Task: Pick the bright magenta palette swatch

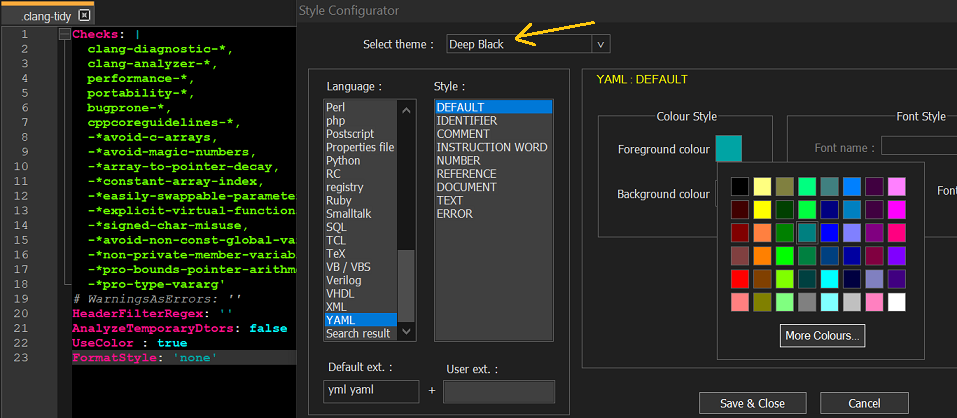Action: click(x=897, y=210)
